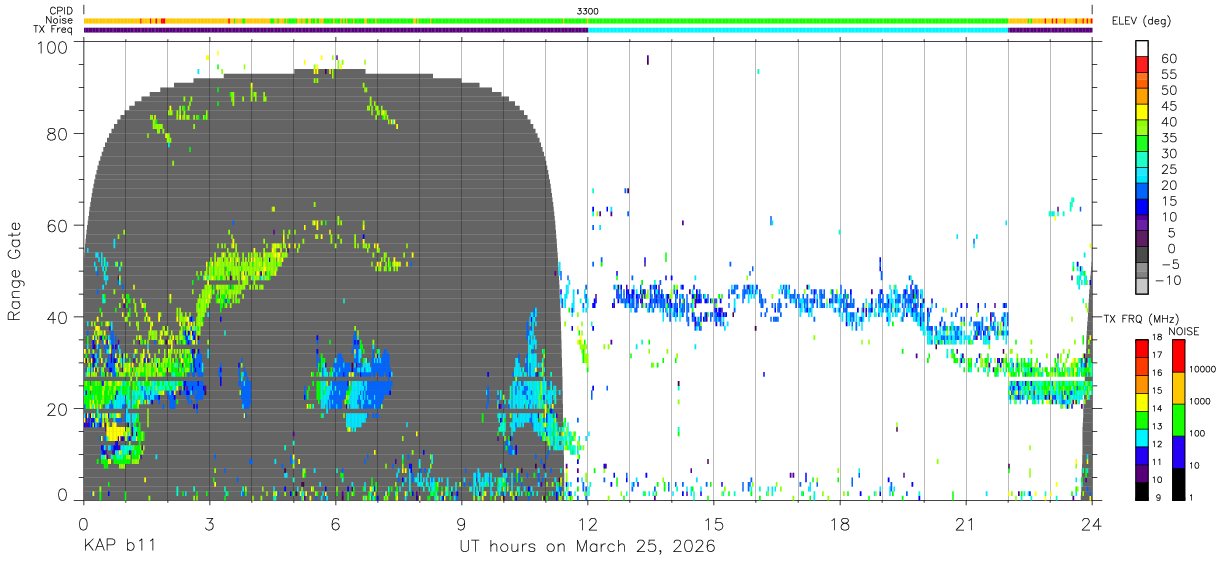The width and height of the screenshot is (1228, 567).
Task: Click the white top segment of the ELEV scale
Action: [1142, 48]
